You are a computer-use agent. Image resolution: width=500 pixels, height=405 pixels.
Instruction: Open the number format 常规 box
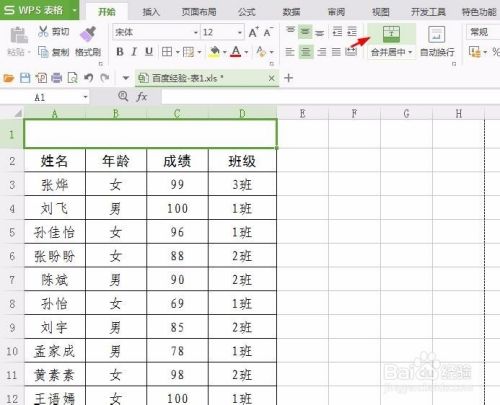pos(483,32)
